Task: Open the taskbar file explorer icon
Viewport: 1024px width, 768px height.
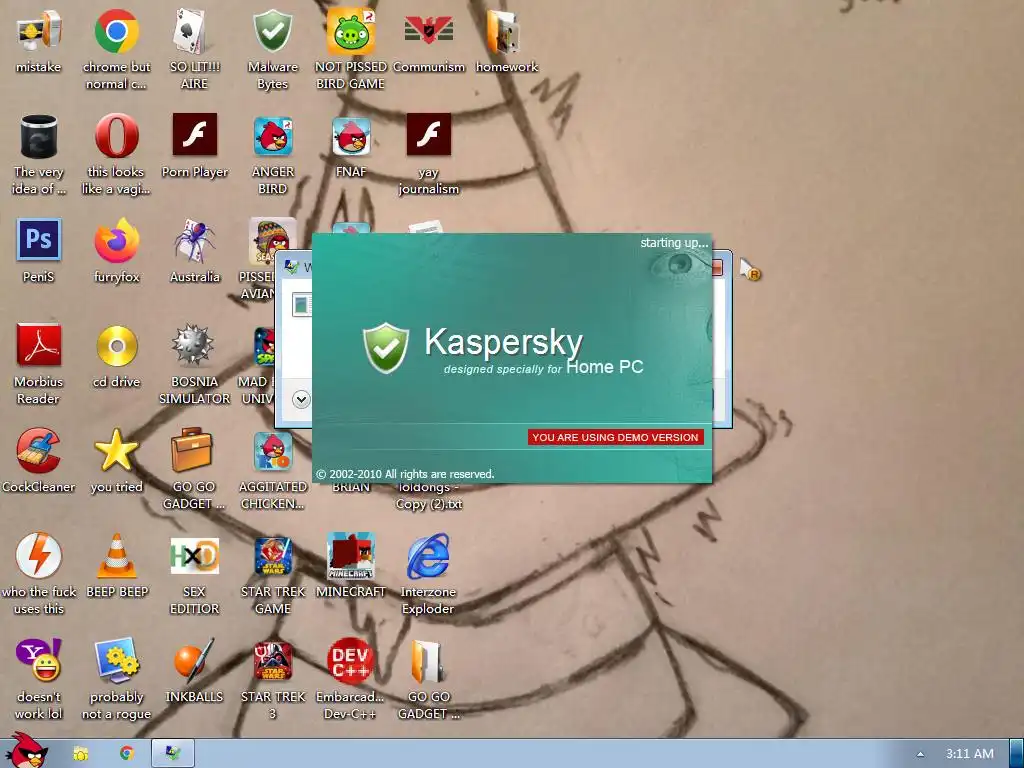Action: [80, 754]
